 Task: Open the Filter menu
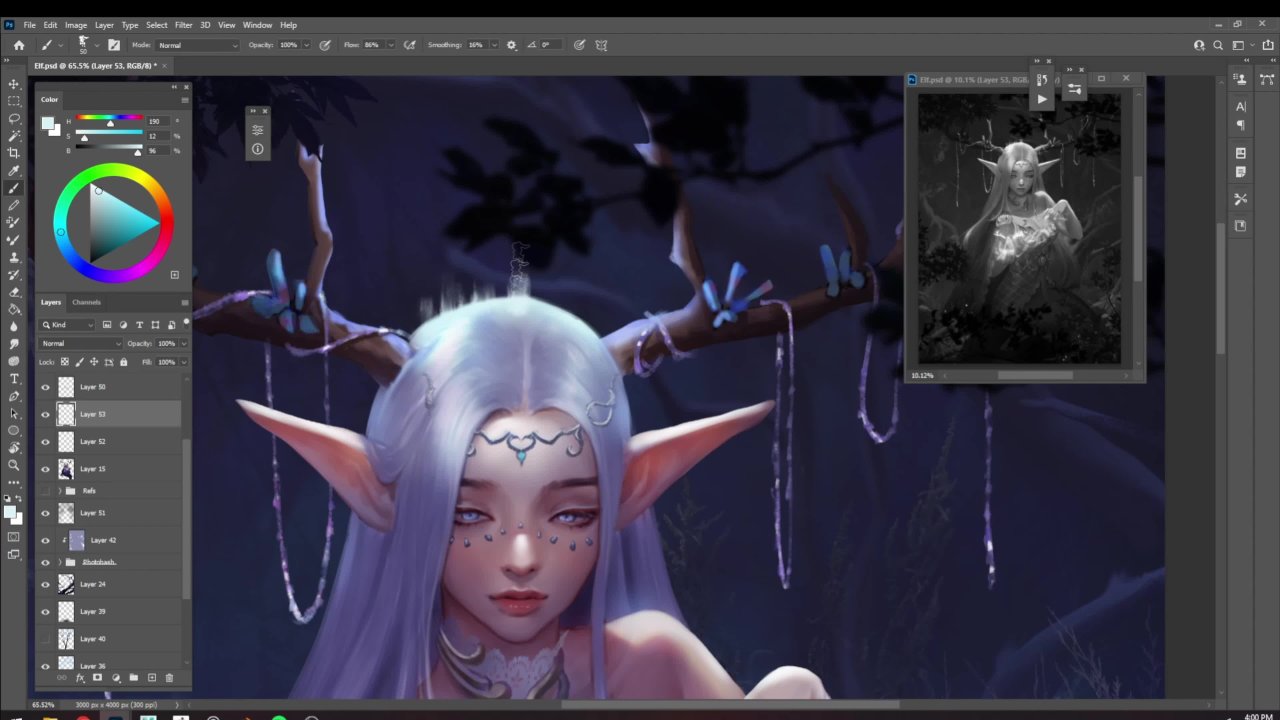(183, 25)
